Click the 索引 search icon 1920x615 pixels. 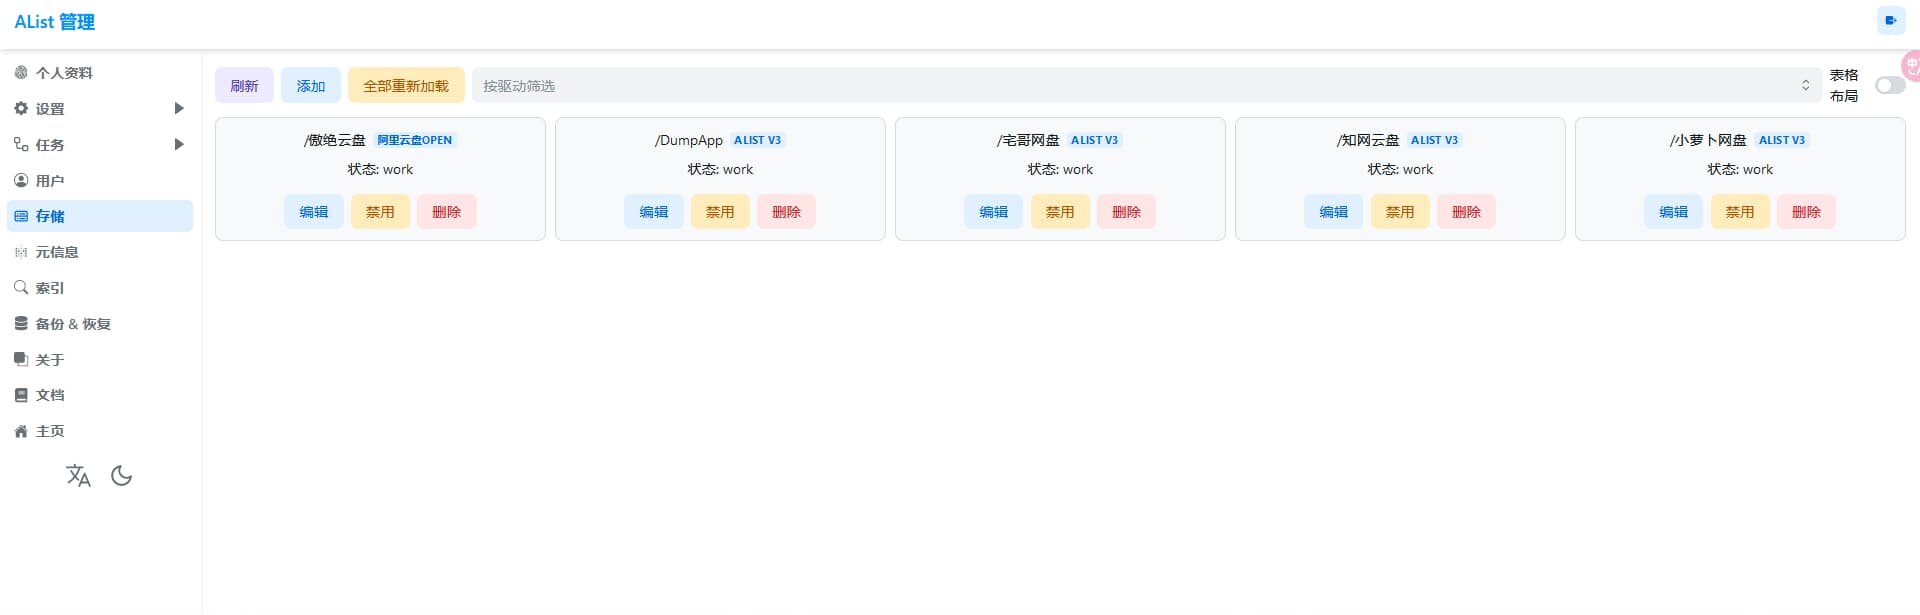click(x=21, y=287)
